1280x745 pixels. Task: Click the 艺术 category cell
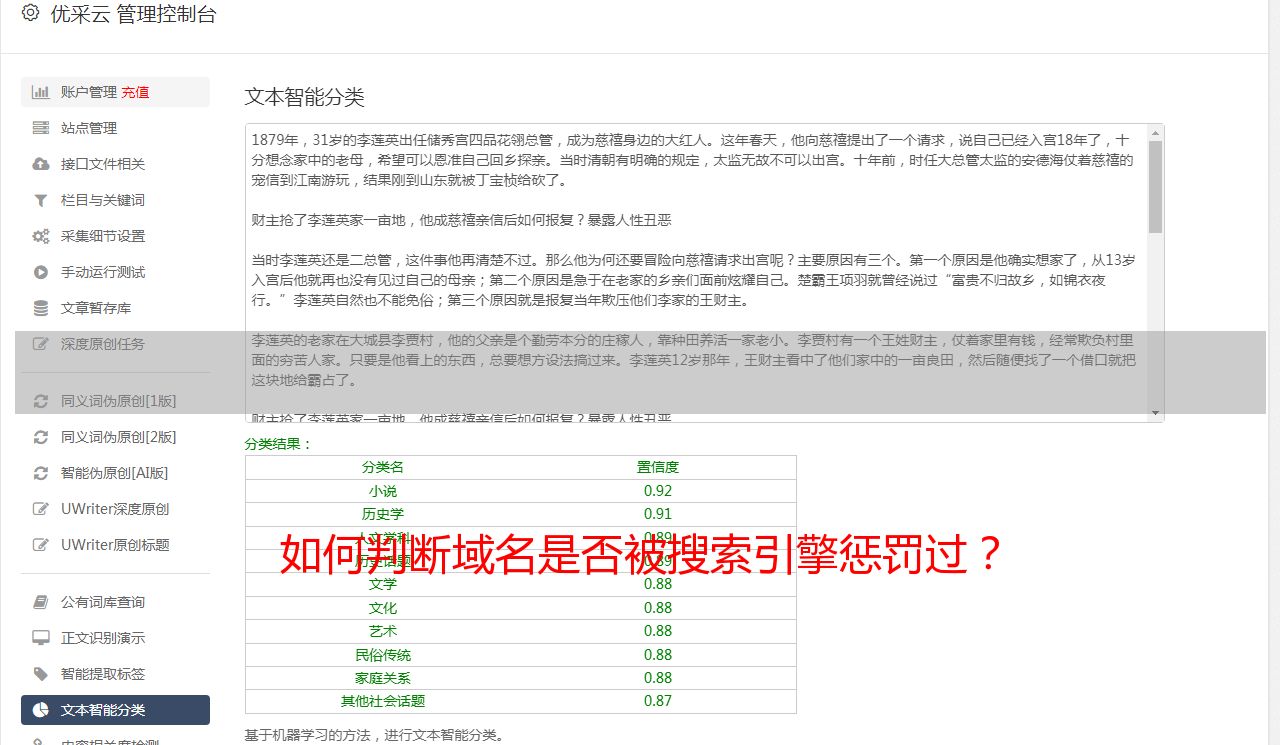coord(383,631)
